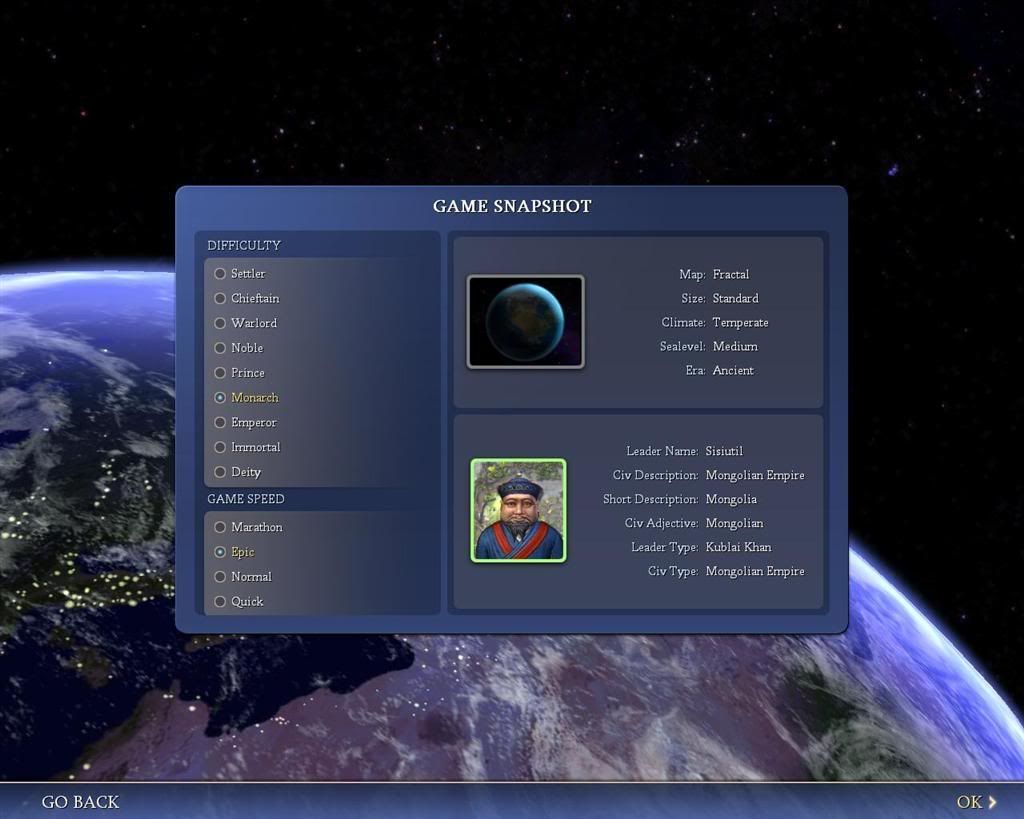Select Warlord difficulty
This screenshot has width=1024, height=819.
coord(246,323)
